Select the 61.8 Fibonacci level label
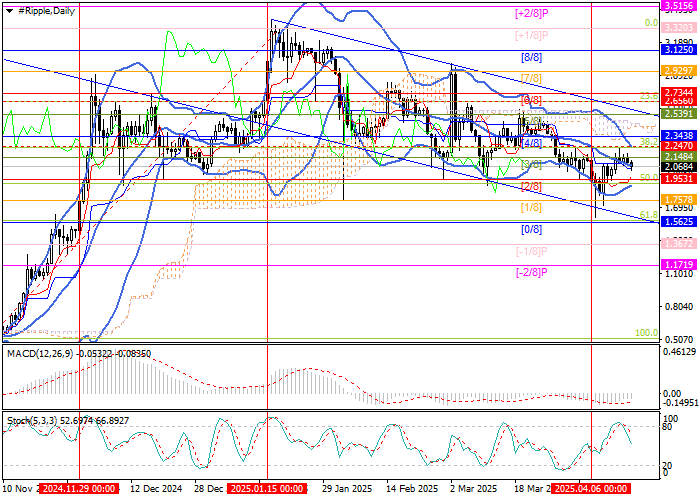Viewport: 700px width, 500px height. (x=647, y=215)
